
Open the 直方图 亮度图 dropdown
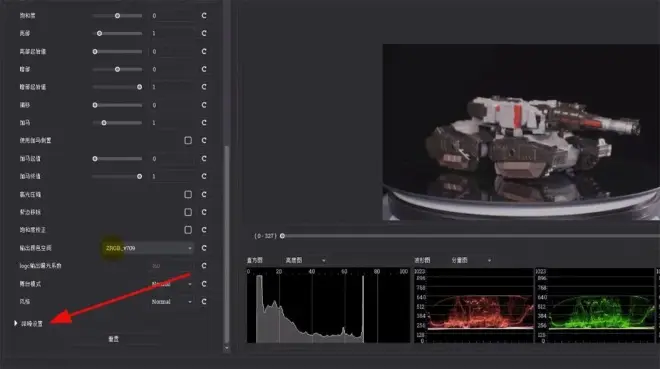pos(305,260)
